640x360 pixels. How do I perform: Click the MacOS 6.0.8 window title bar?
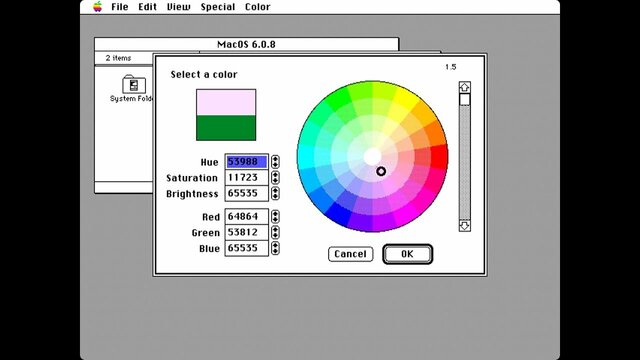click(x=247, y=44)
